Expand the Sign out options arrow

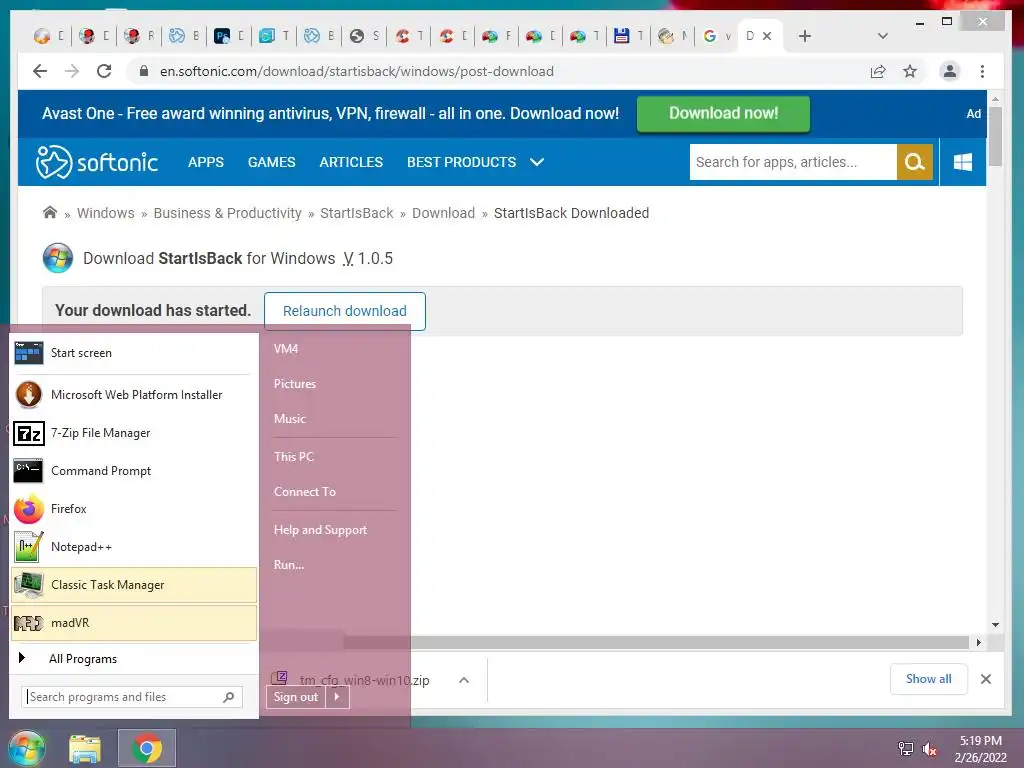pos(337,697)
